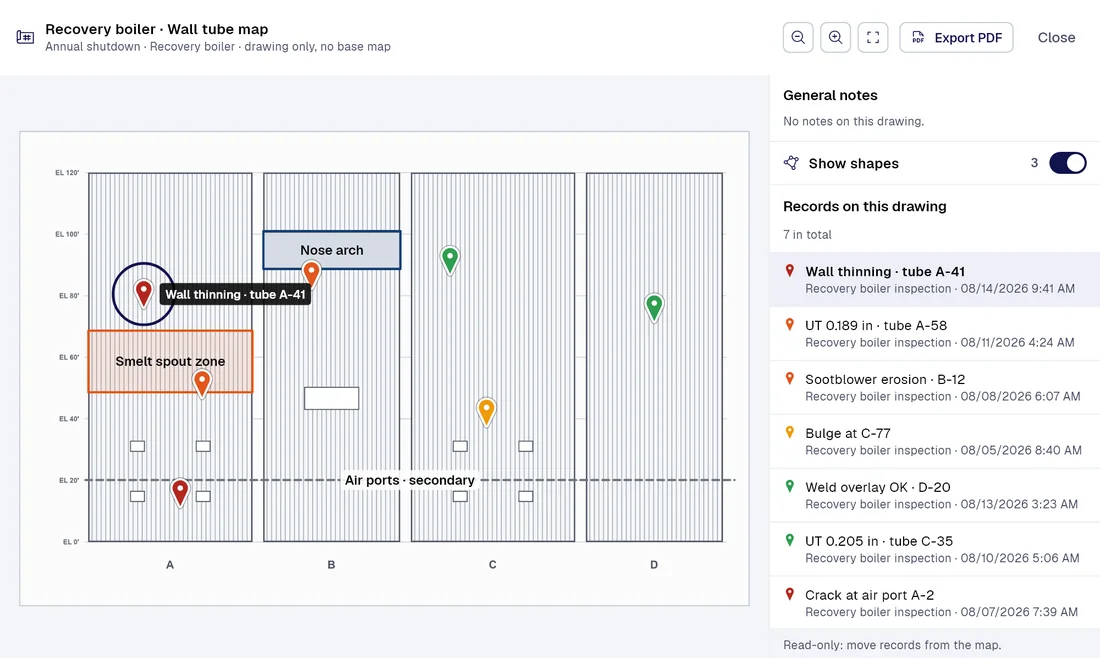Viewport: 1100px width, 658px height.
Task: Fit the drawing to full screen
Action: pyautogui.click(x=873, y=38)
